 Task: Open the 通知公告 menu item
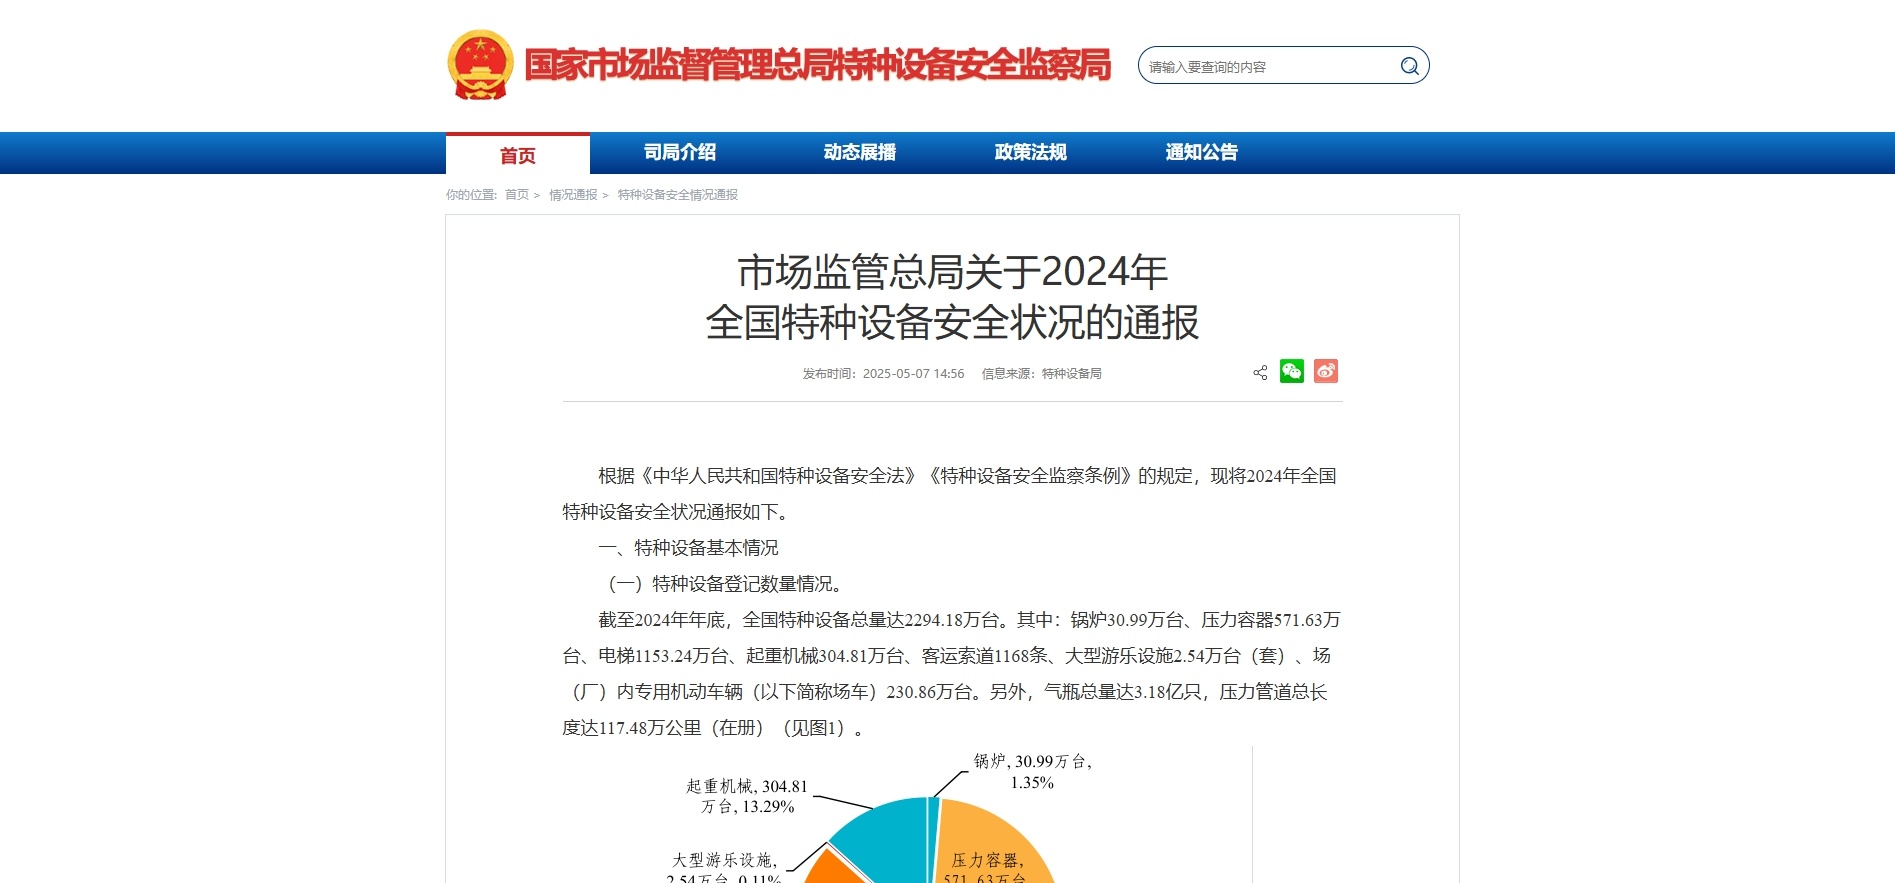point(1202,152)
